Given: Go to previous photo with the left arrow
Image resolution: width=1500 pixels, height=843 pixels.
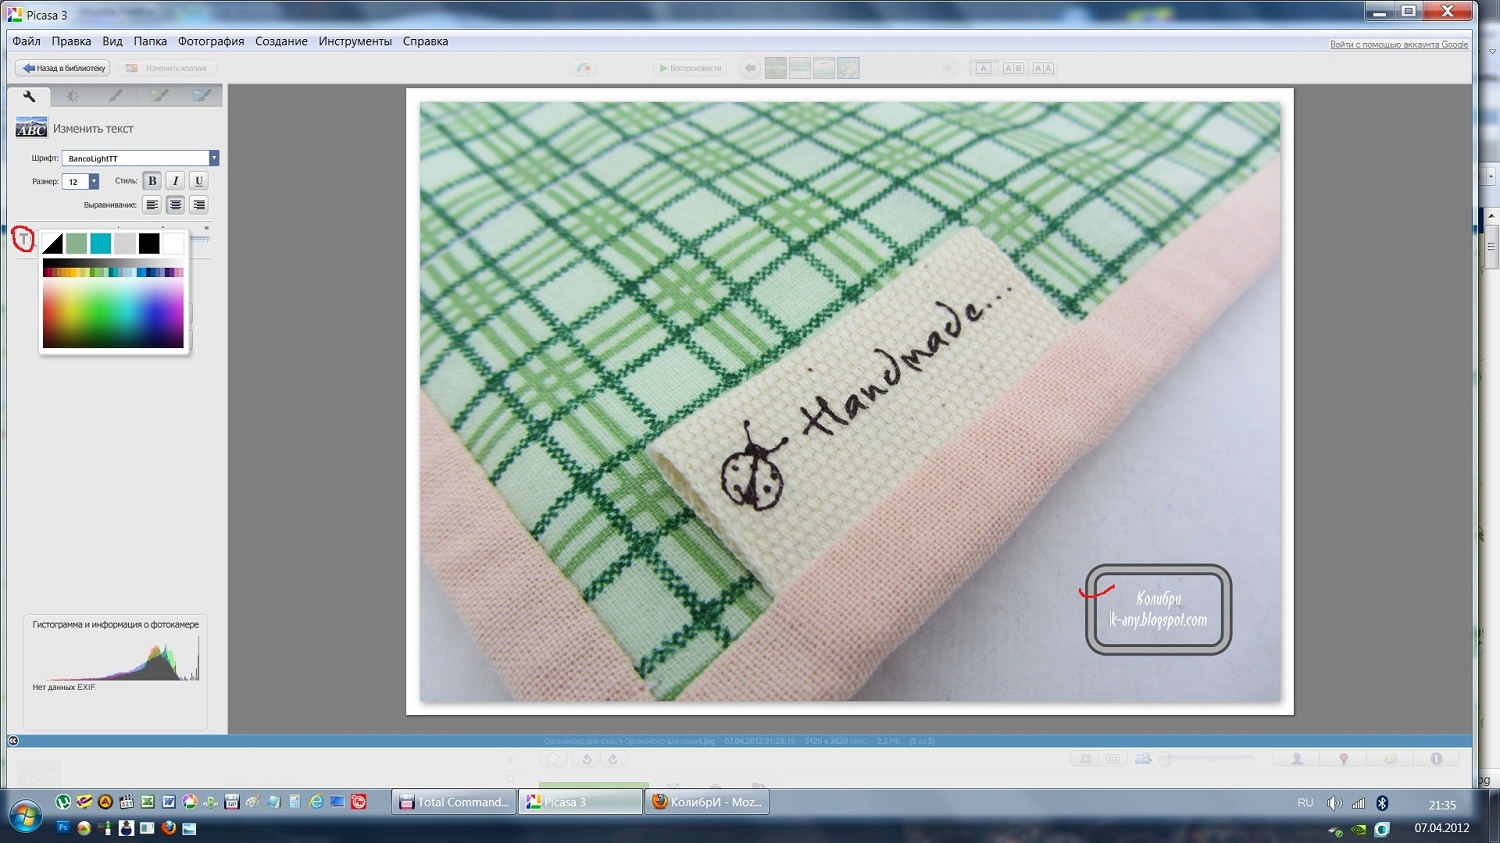Looking at the screenshot, I should 750,68.
